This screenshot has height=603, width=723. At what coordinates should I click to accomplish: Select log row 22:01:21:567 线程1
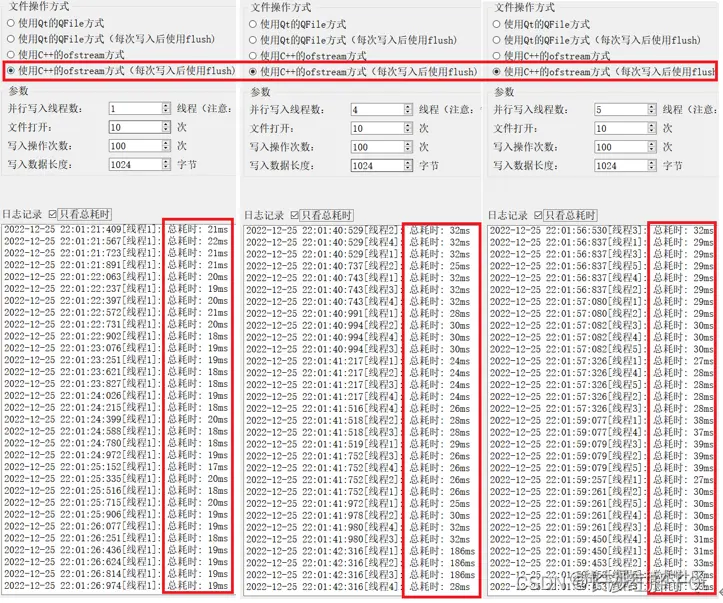(116, 241)
